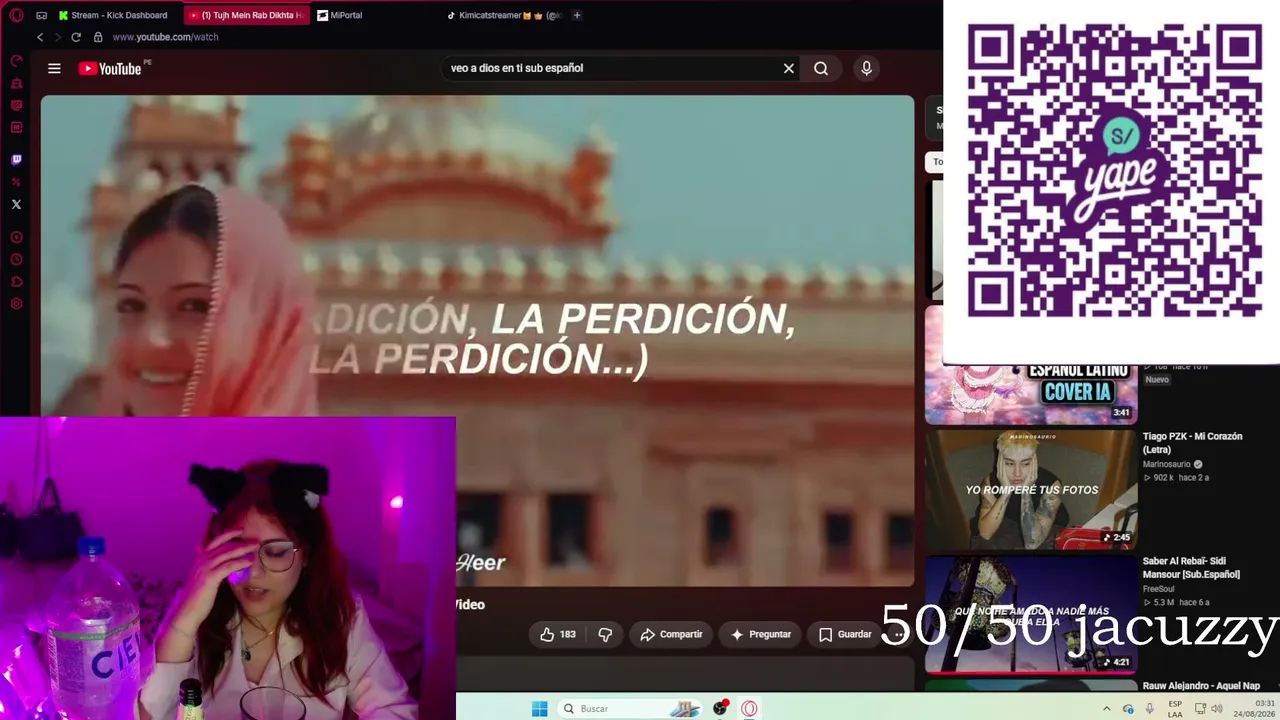View site security lock info
The image size is (1280, 720).
coord(98,37)
